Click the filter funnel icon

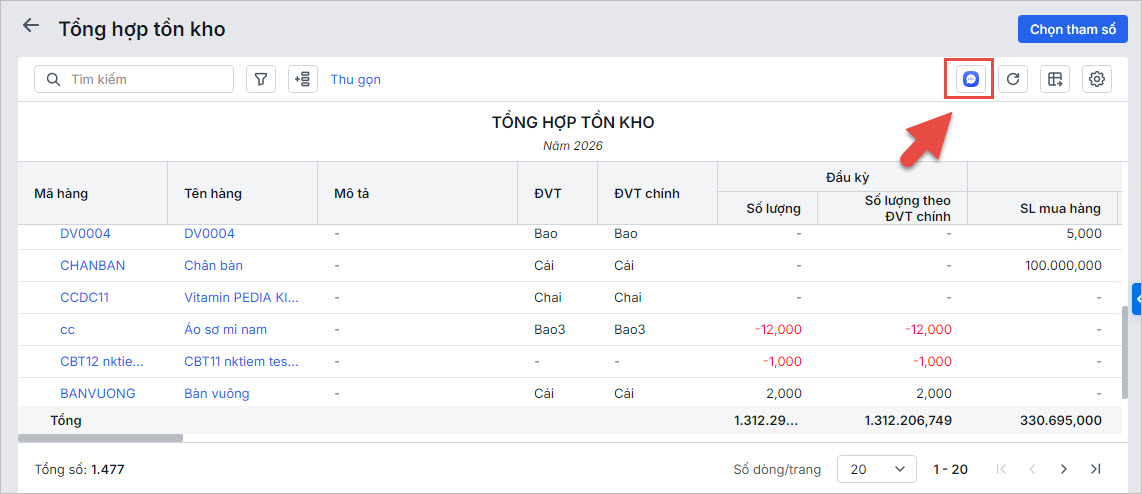(x=261, y=79)
